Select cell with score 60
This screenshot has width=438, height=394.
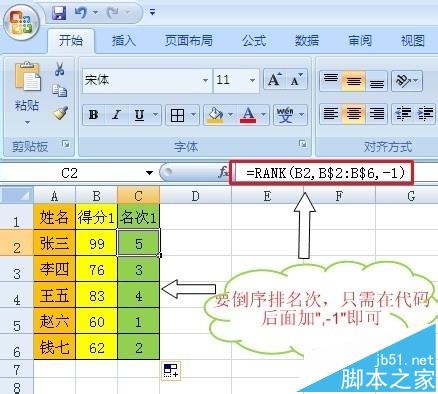coord(97,321)
